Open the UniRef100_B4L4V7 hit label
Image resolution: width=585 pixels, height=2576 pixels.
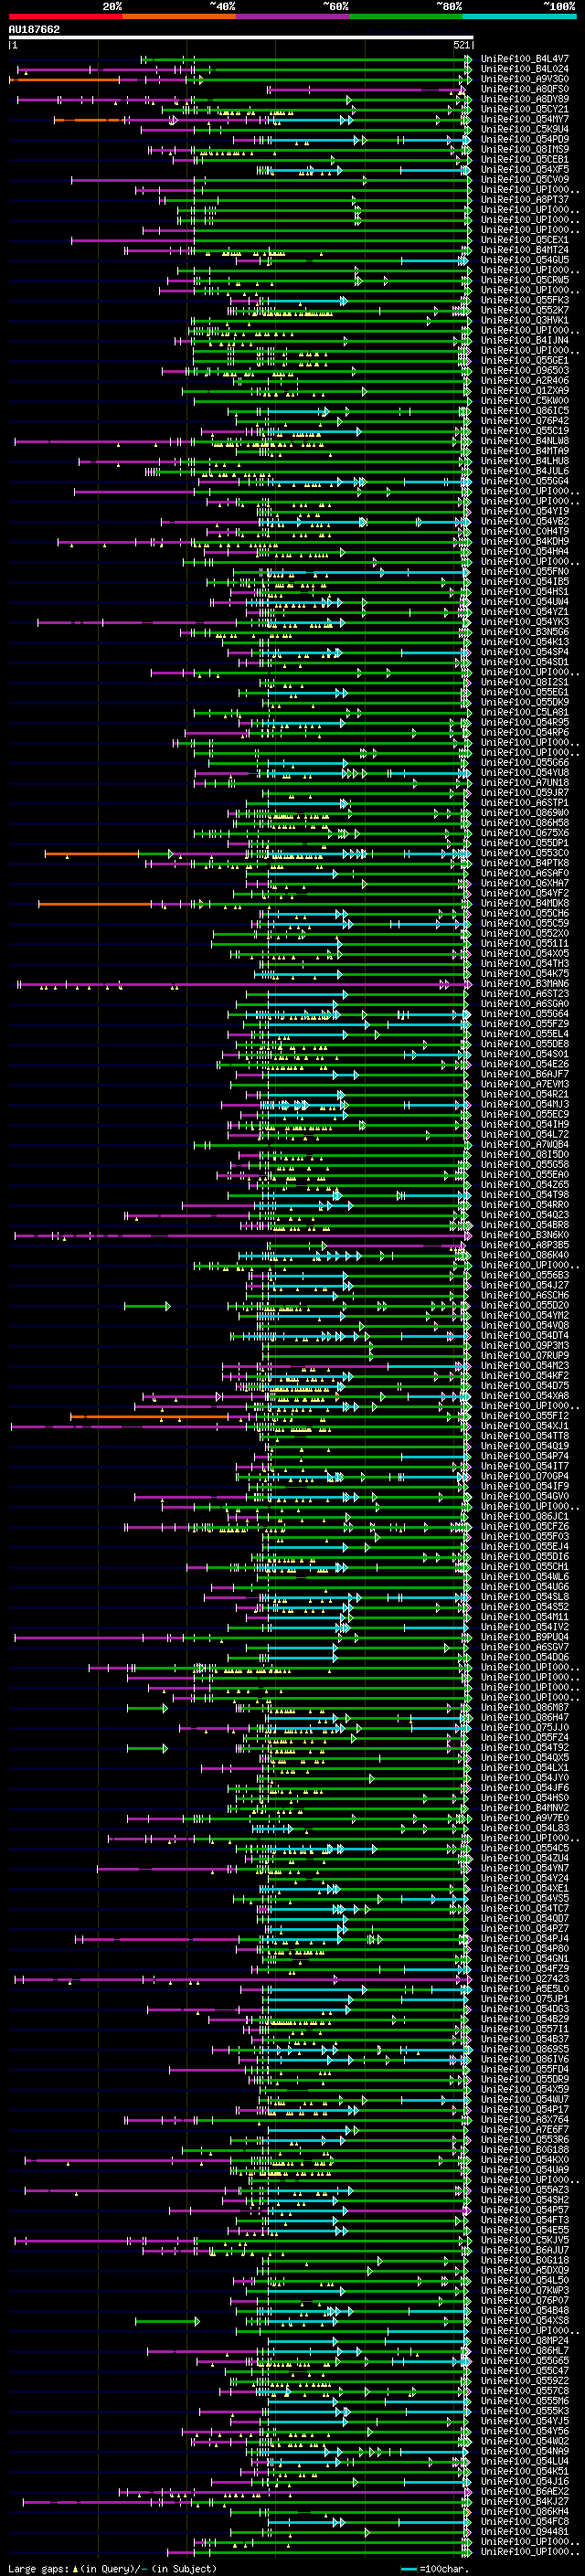click(525, 59)
